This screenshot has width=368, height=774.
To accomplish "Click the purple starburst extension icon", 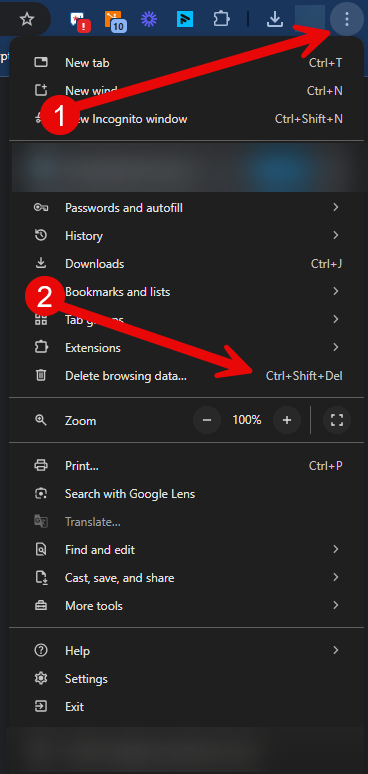I will pyautogui.click(x=148, y=19).
